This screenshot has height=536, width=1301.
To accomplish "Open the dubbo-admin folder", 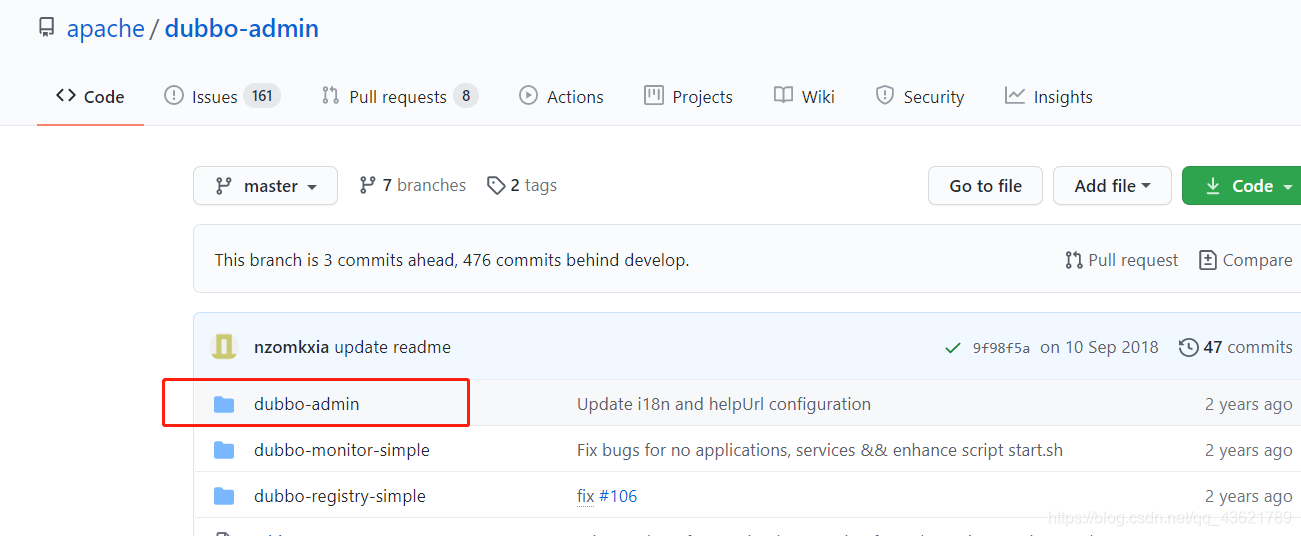I will [306, 404].
